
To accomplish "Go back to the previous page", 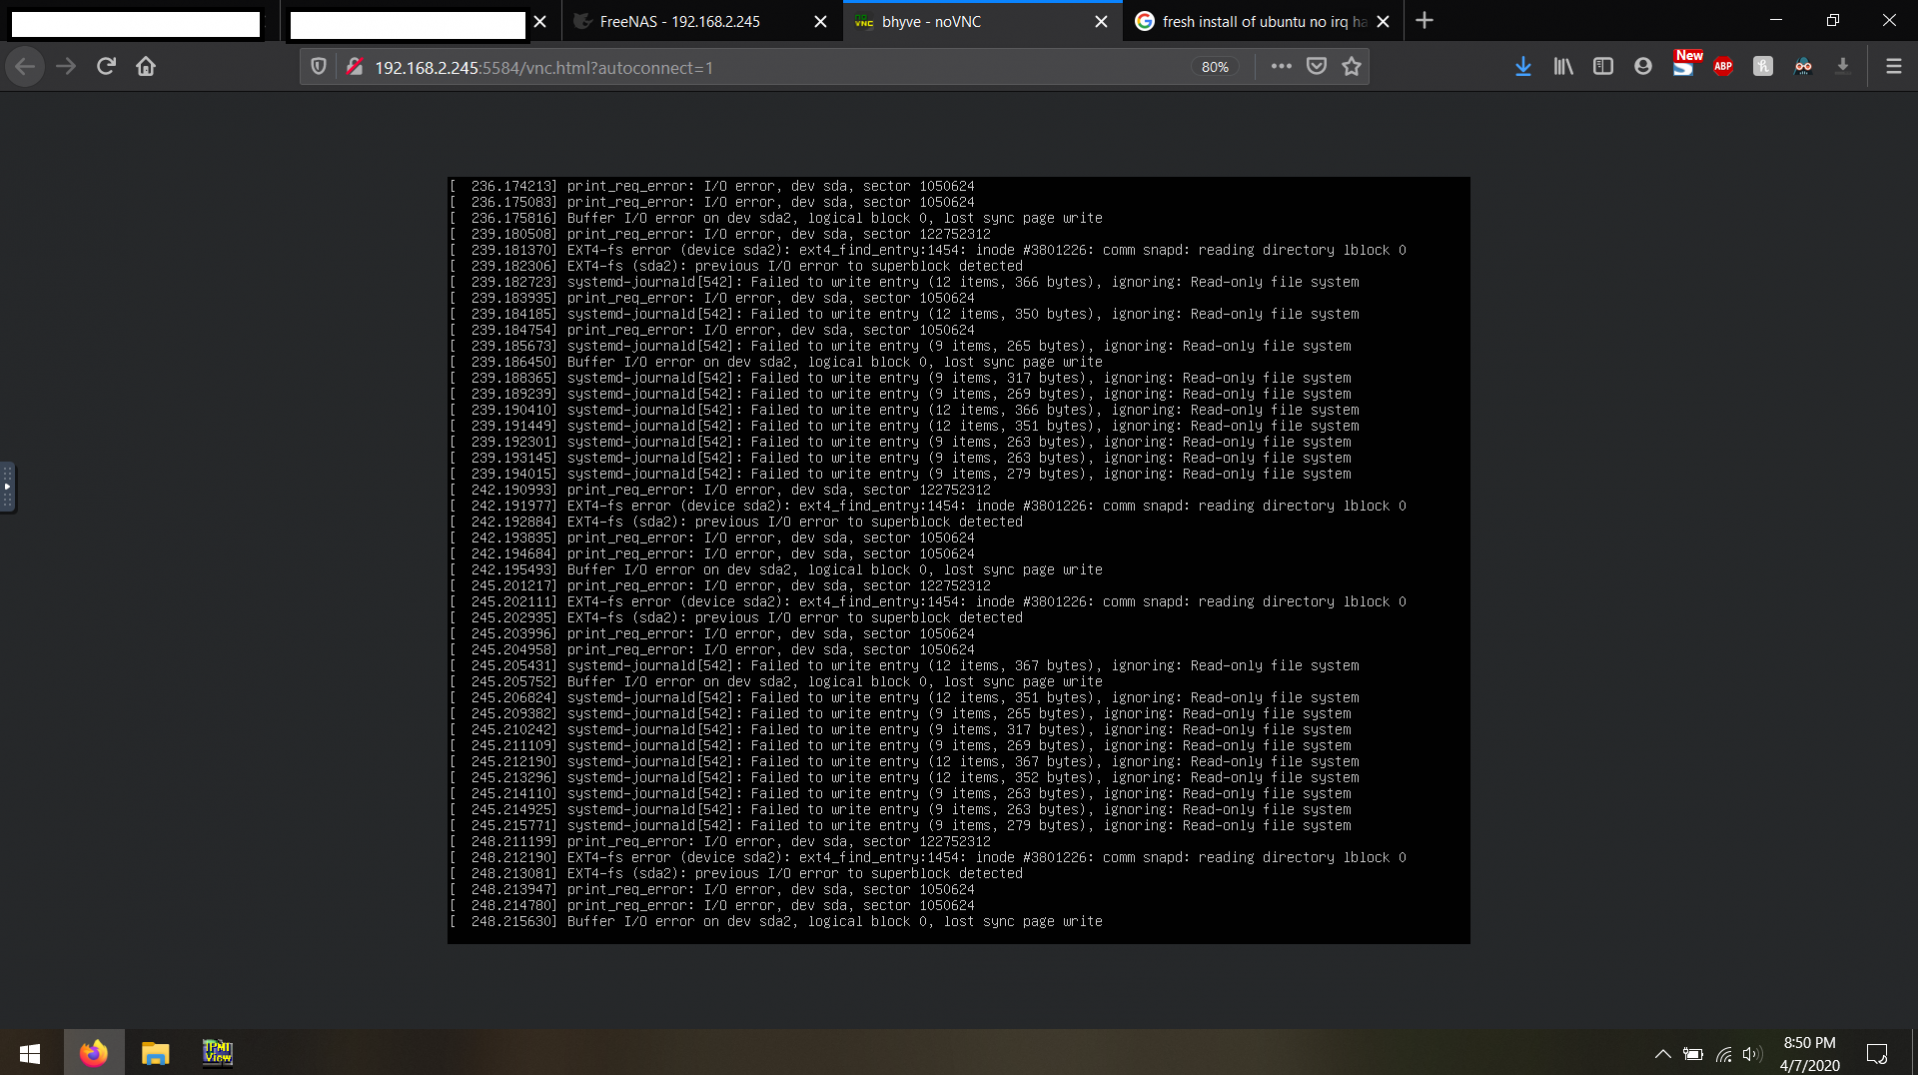I will (x=25, y=67).
